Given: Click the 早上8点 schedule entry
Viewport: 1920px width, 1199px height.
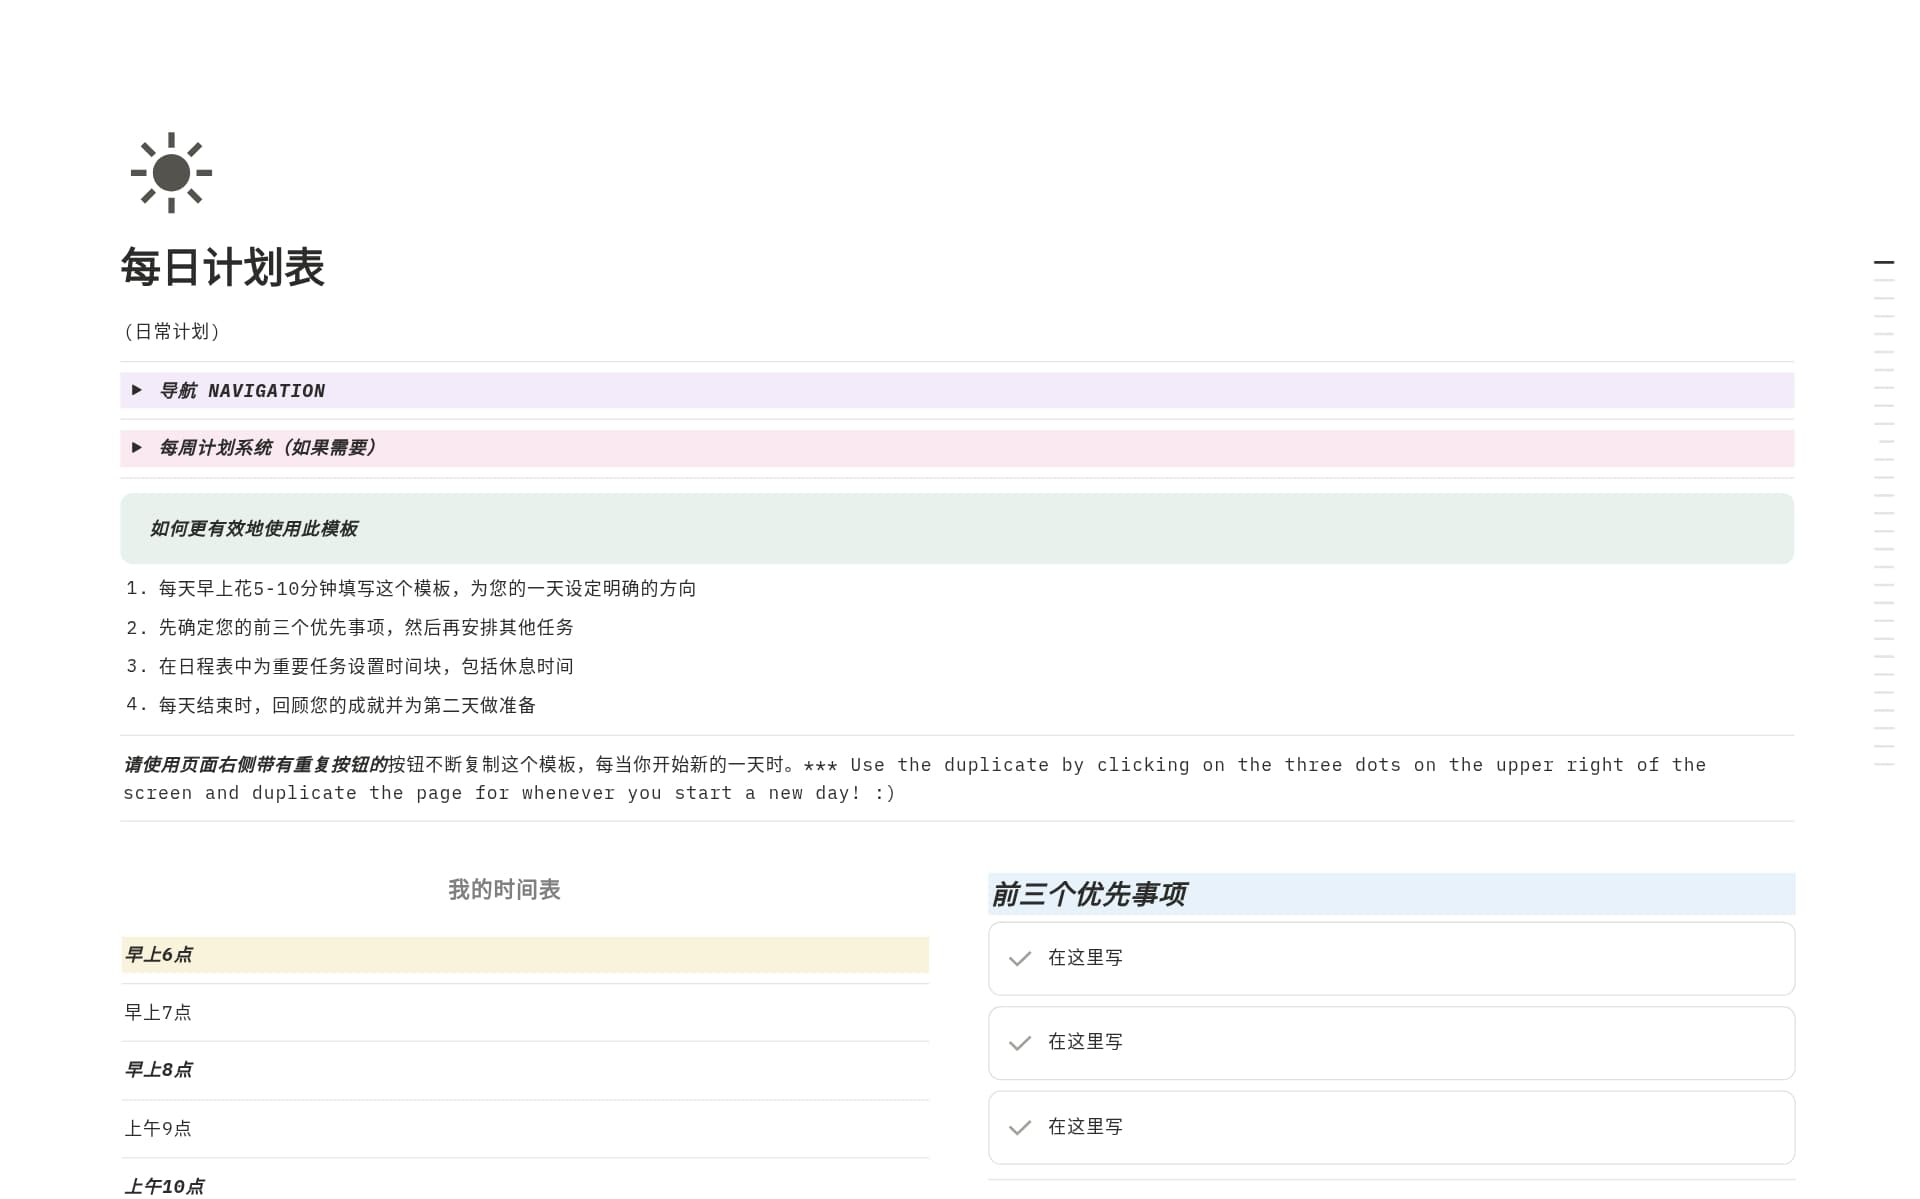Looking at the screenshot, I should 160,1070.
